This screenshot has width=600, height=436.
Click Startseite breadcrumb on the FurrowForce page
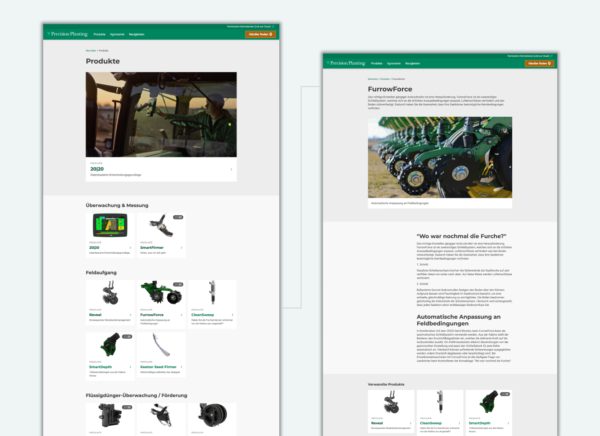[x=373, y=79]
